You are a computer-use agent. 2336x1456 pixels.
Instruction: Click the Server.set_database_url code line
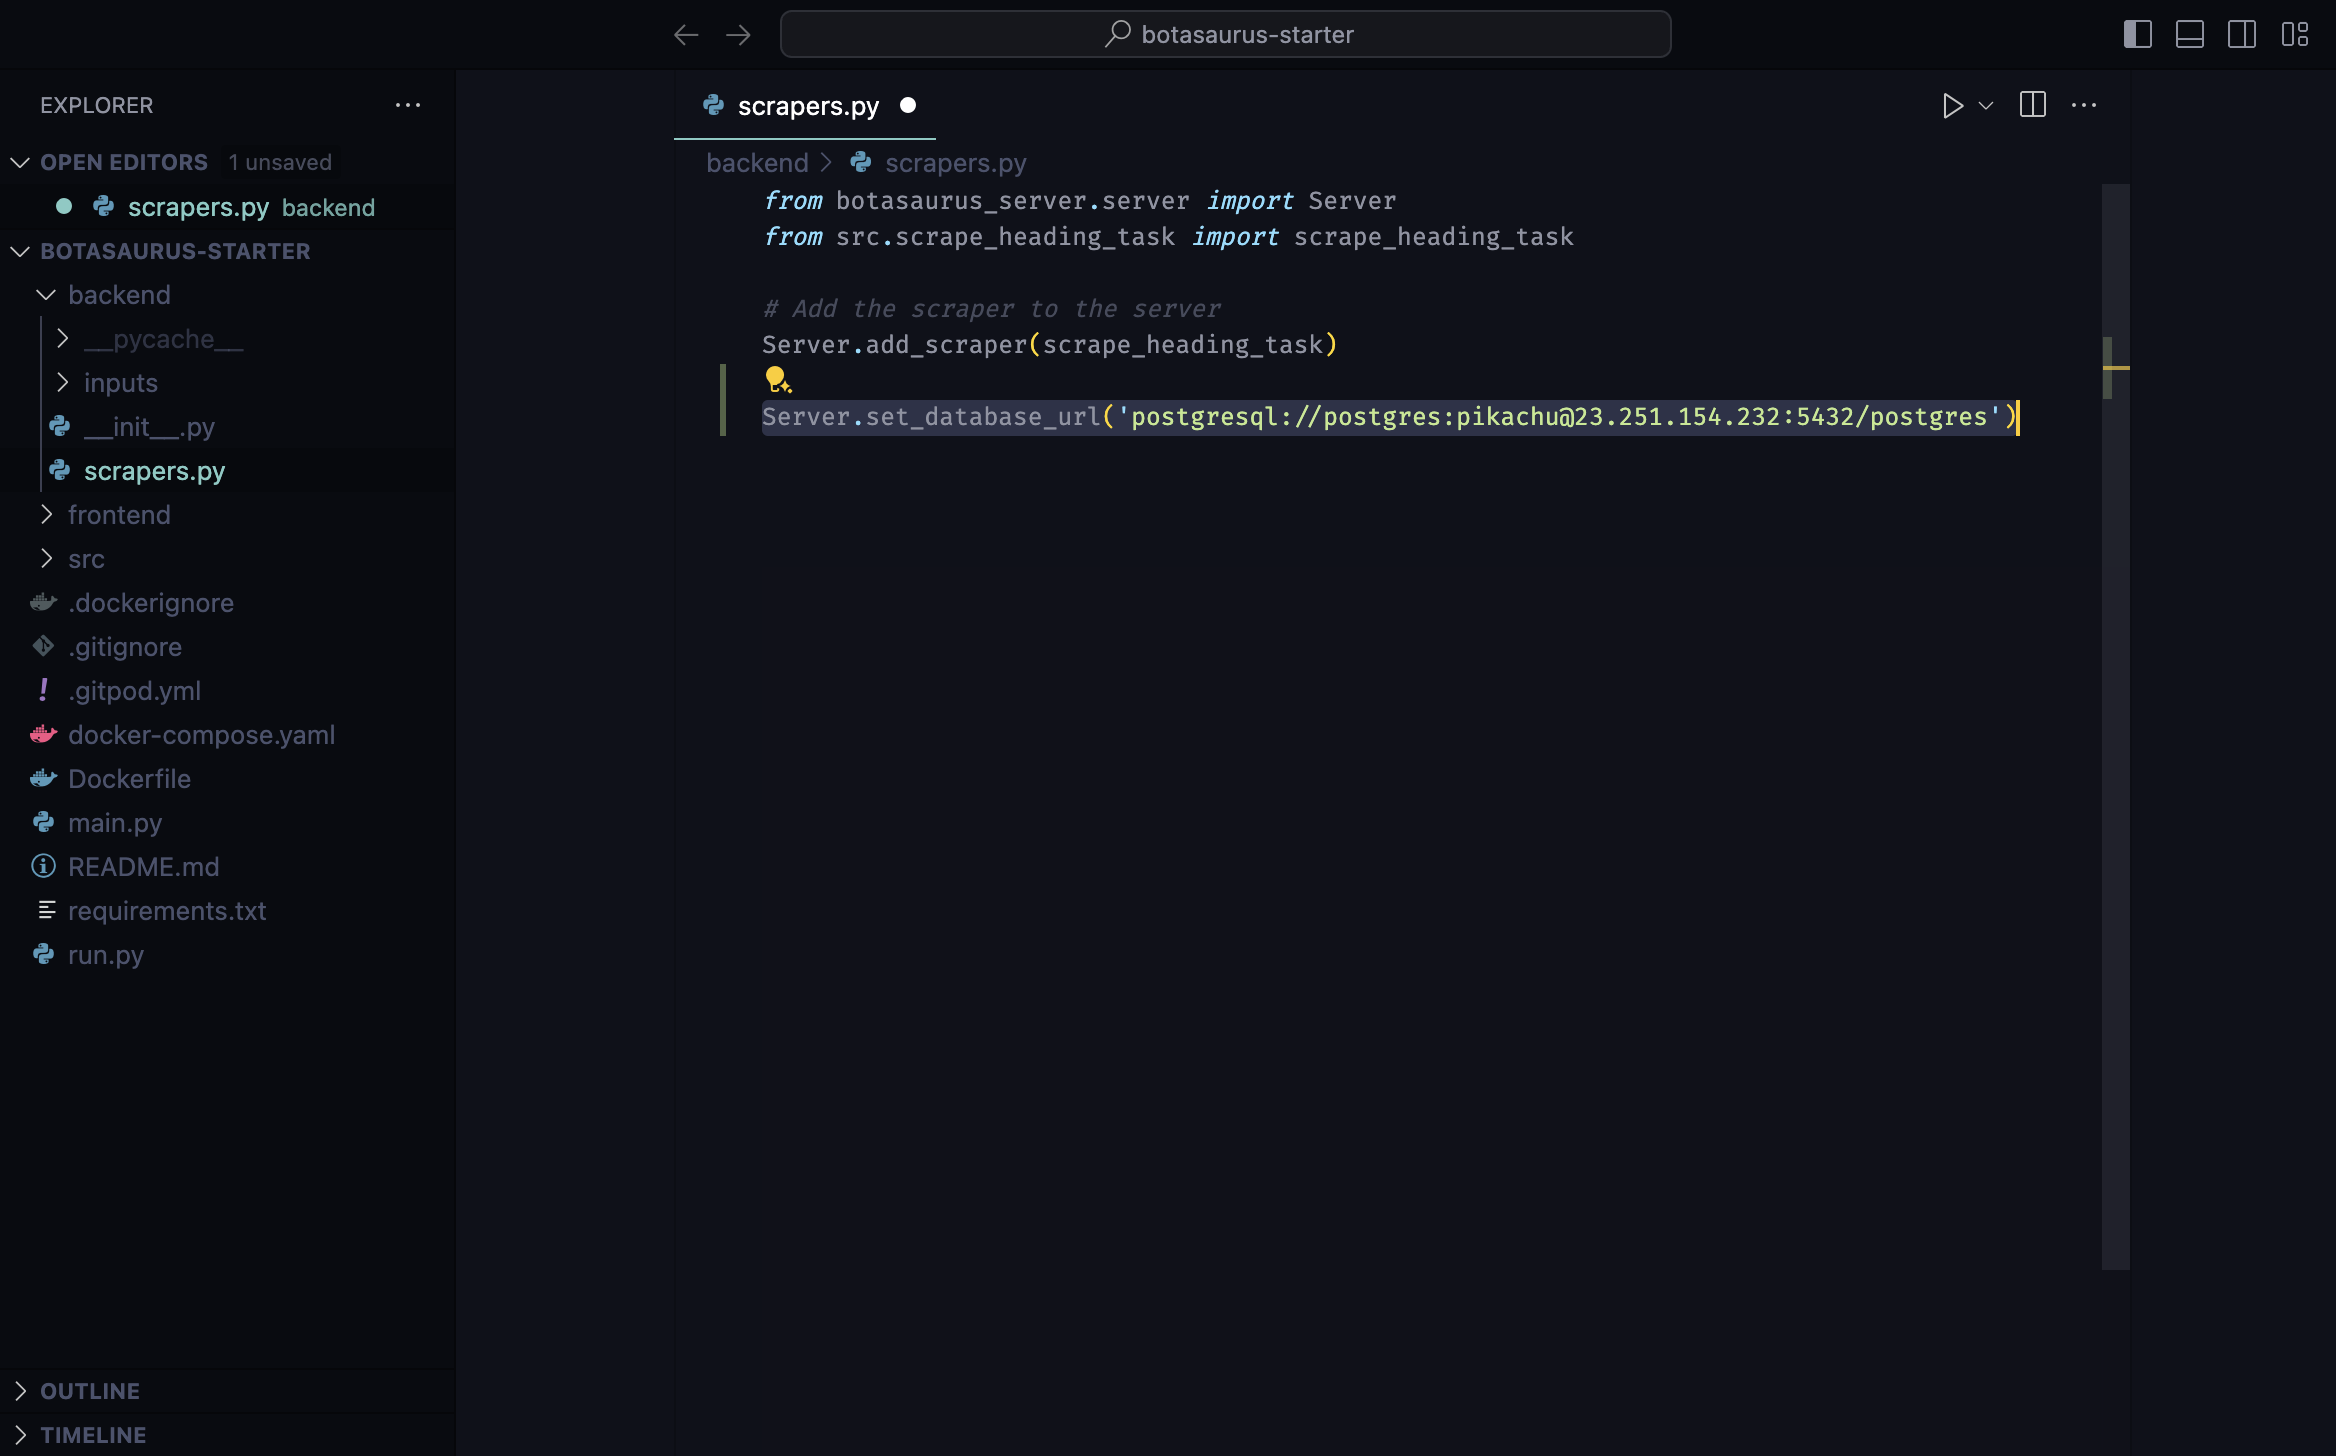click(x=1389, y=417)
